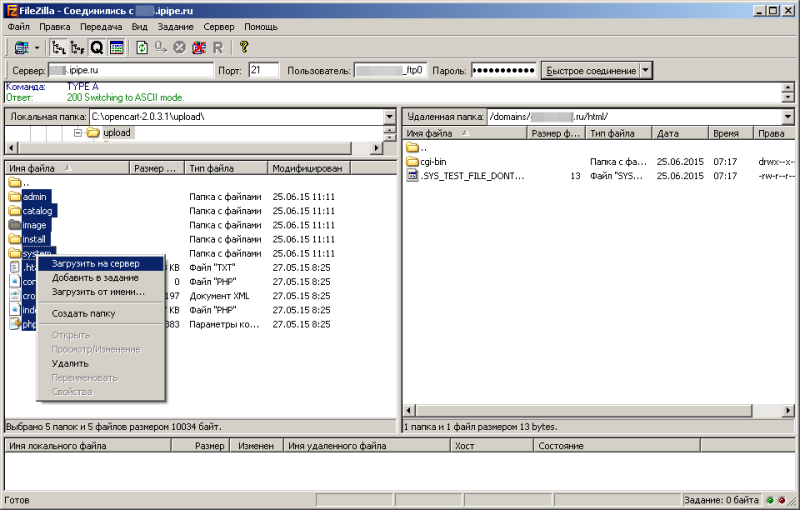Expand the quick connect history dropdown arrow
Screen dimensions: 800x510
pos(646,71)
